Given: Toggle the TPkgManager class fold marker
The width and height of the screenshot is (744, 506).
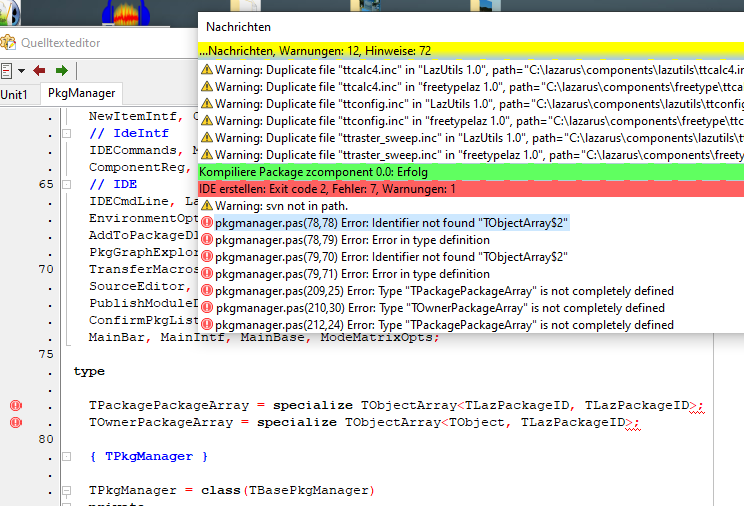Looking at the screenshot, I should coord(67,491).
